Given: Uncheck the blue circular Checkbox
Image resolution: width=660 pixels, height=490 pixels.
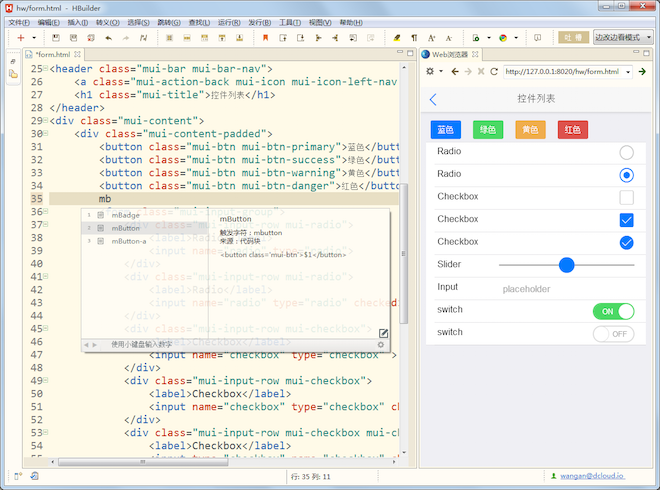Looking at the screenshot, I should [626, 242].
